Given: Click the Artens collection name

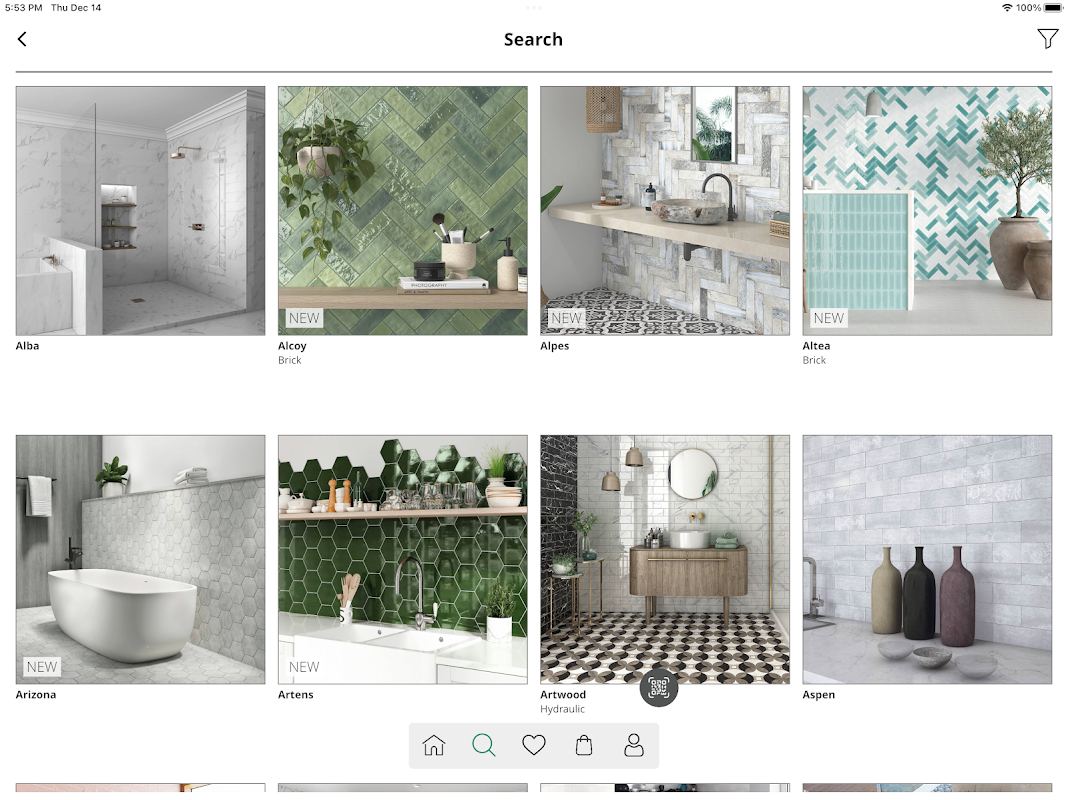Looking at the screenshot, I should coord(296,694).
